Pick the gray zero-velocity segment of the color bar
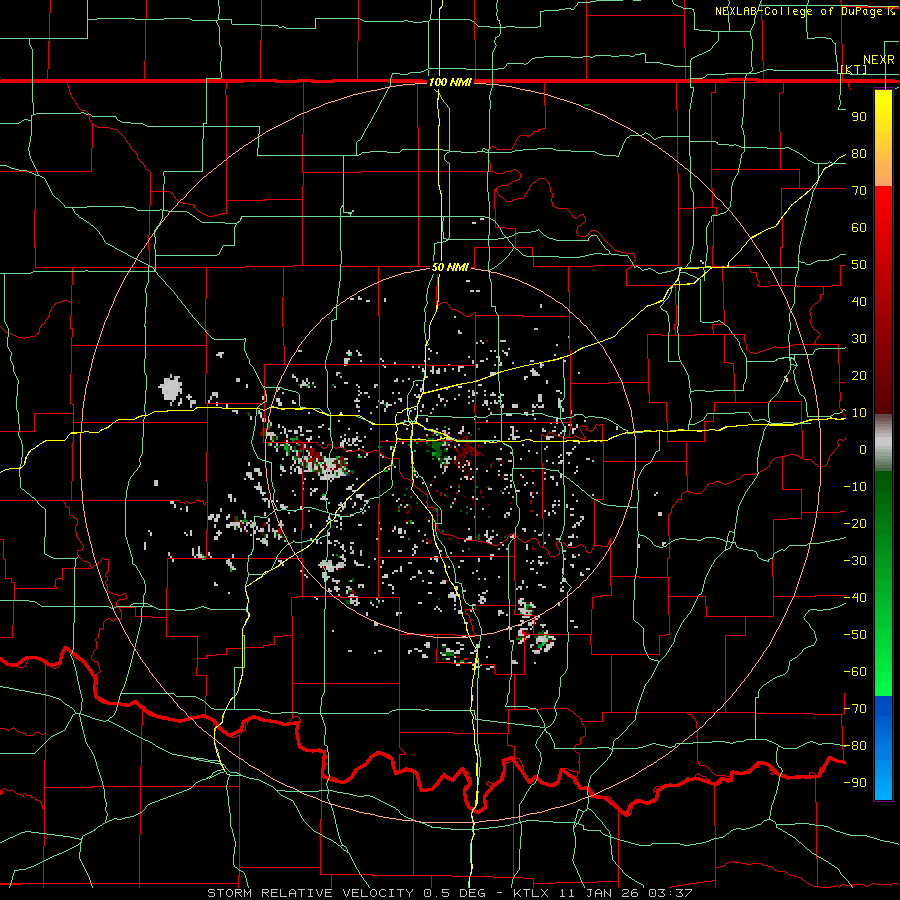This screenshot has height=900, width=900. click(x=883, y=442)
